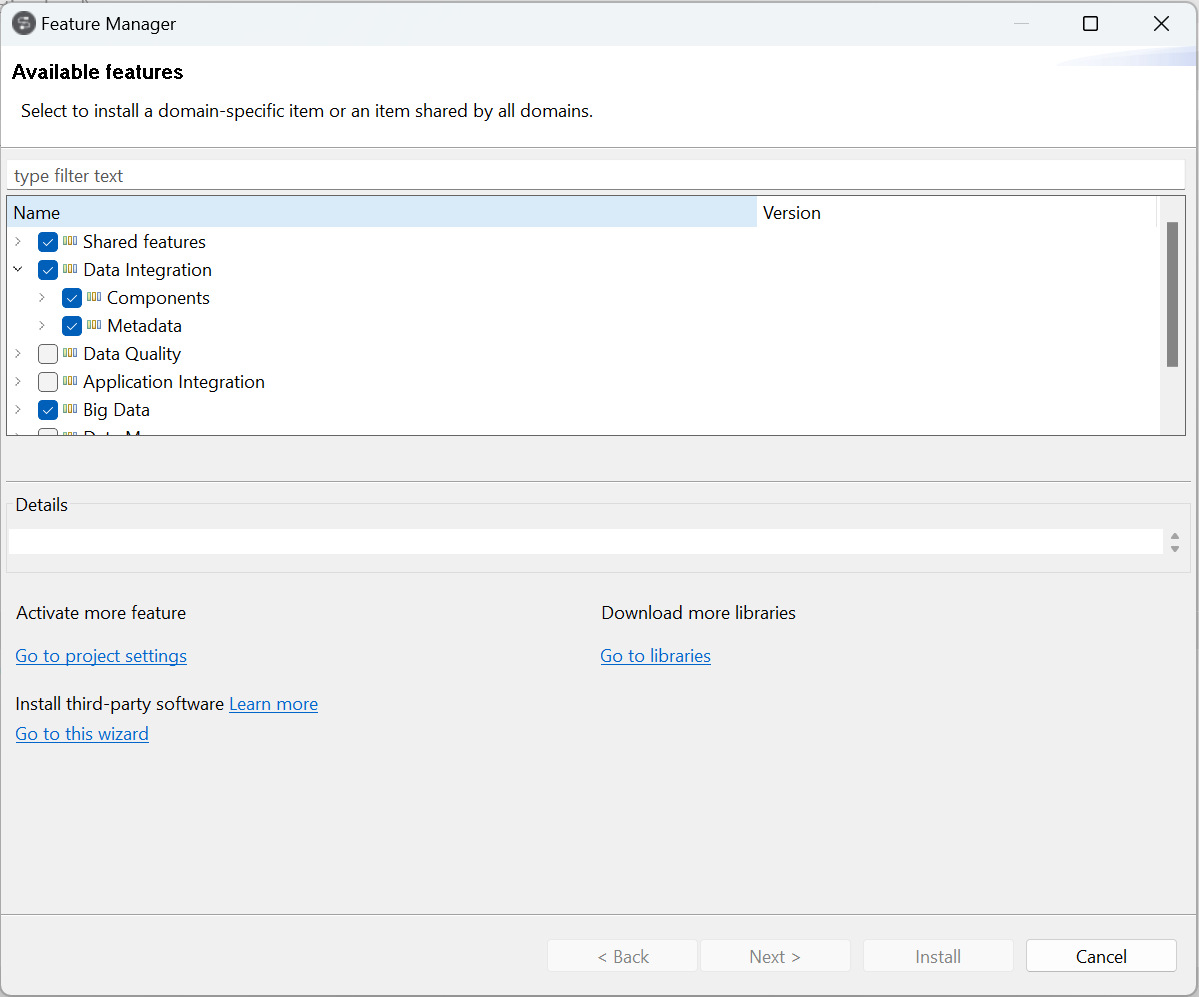Click the Version column header

click(x=791, y=212)
